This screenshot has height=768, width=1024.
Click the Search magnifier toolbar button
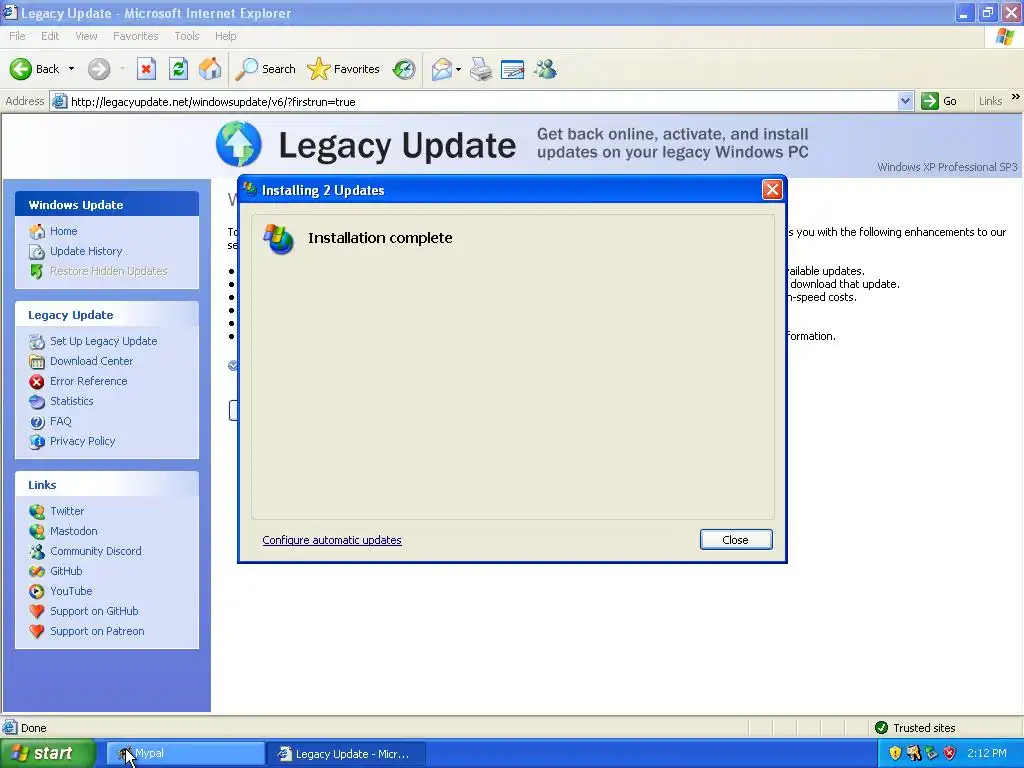(265, 69)
